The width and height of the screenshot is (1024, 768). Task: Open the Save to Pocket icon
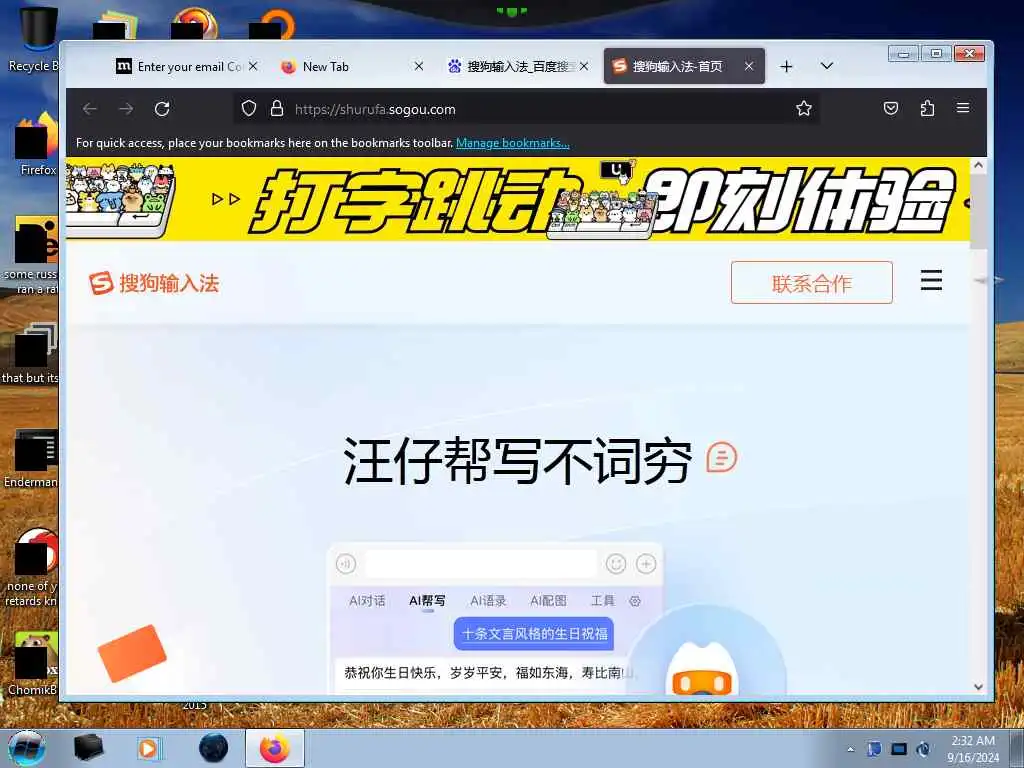[x=891, y=108]
